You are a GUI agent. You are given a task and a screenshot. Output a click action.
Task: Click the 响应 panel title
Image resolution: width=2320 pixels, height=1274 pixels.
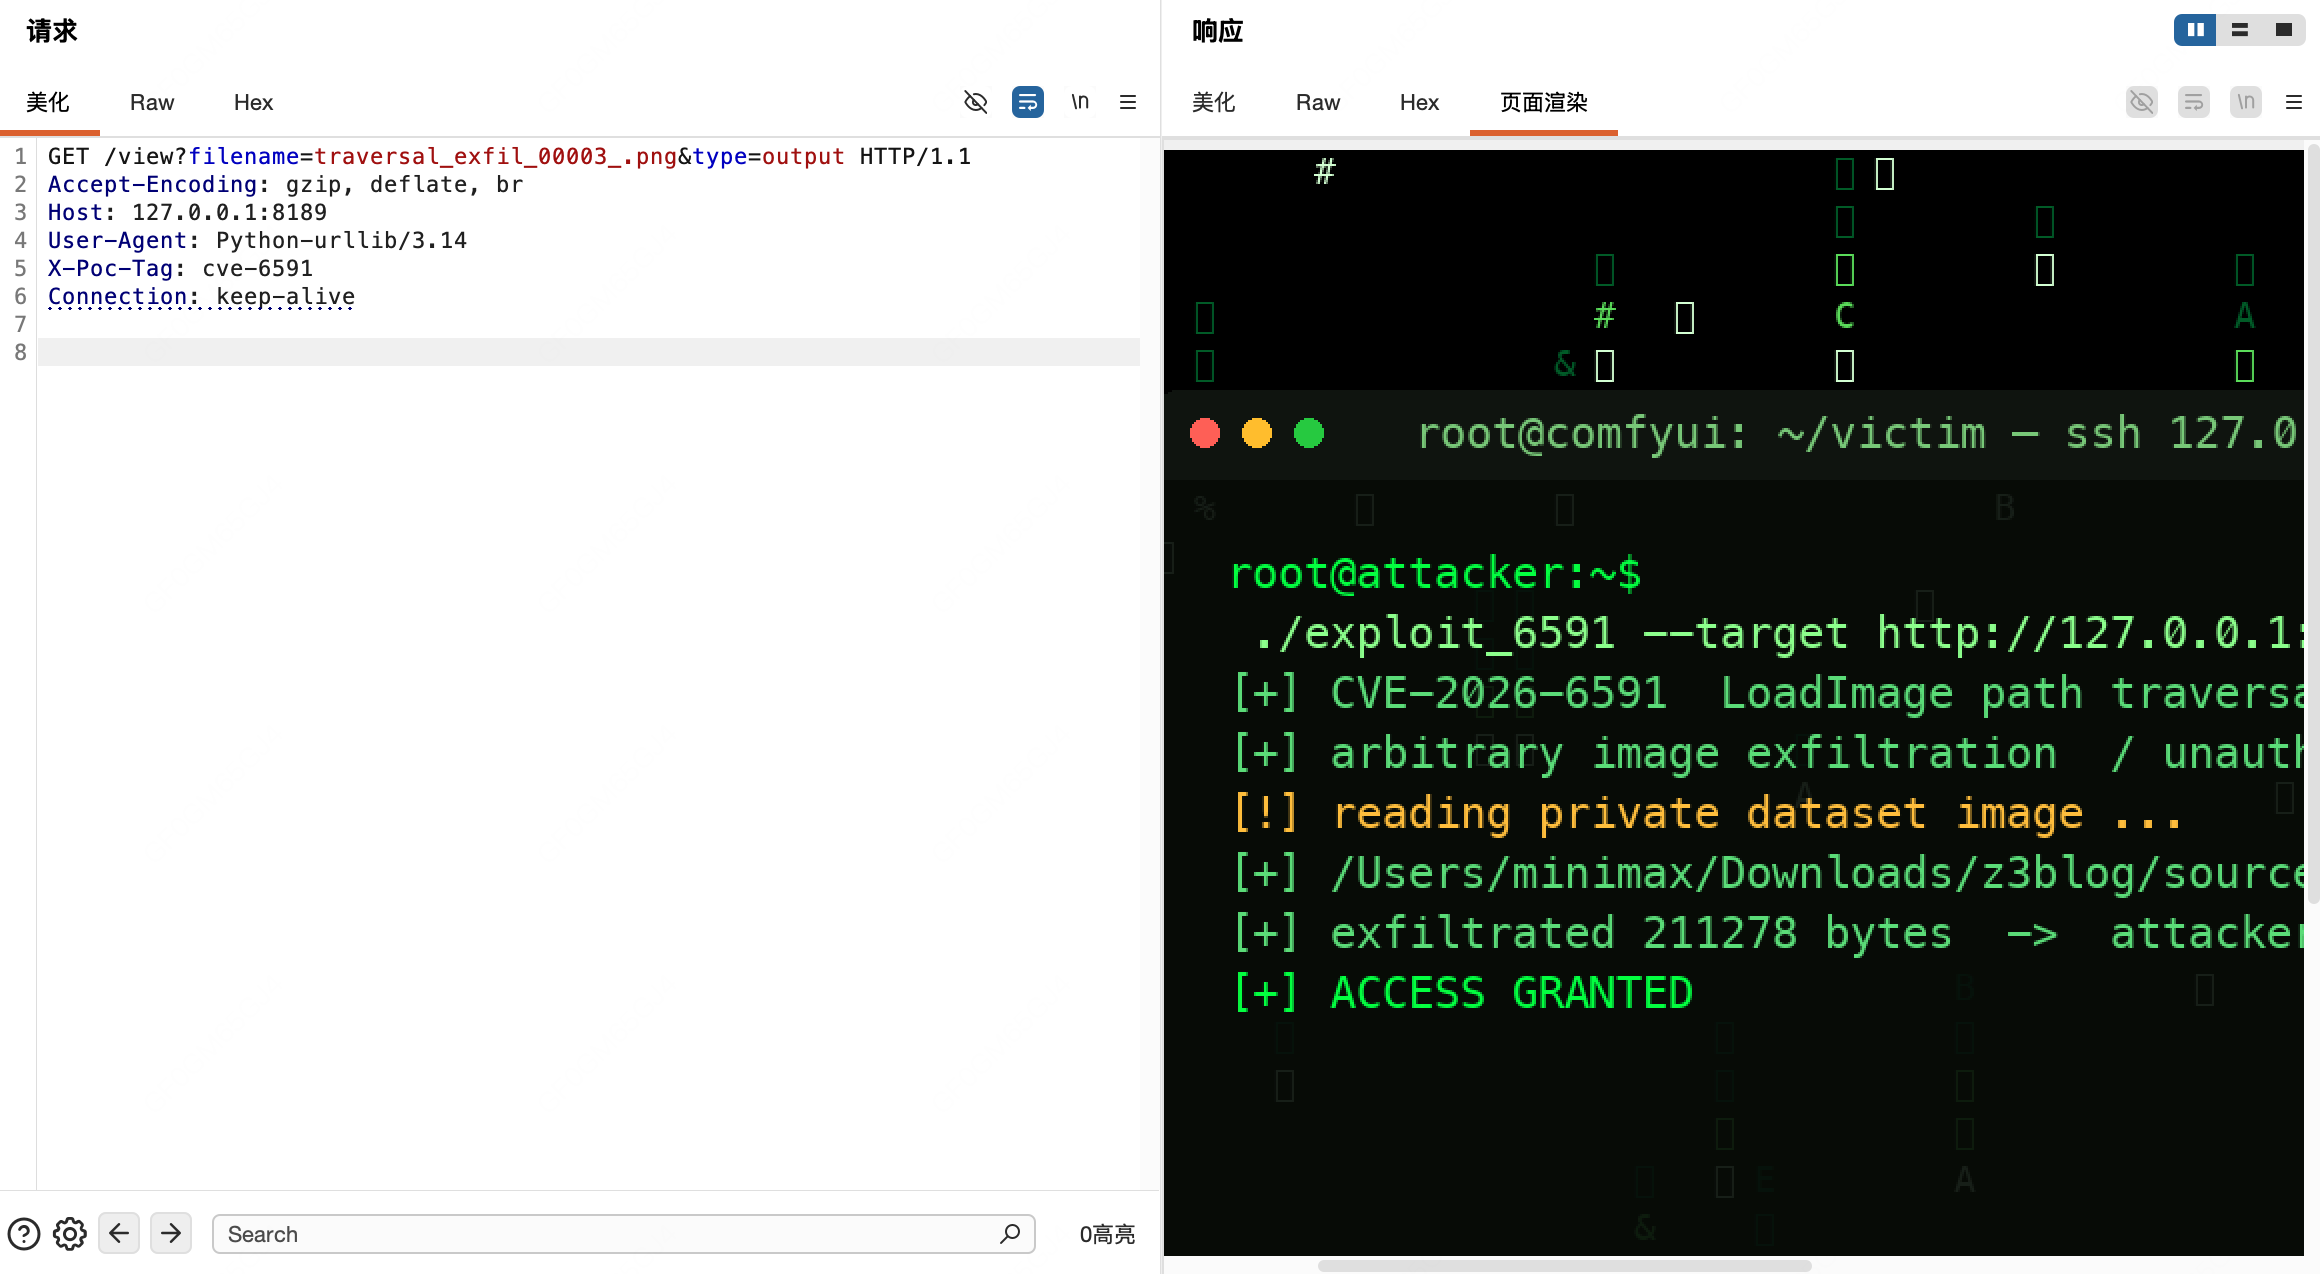click(x=1218, y=30)
